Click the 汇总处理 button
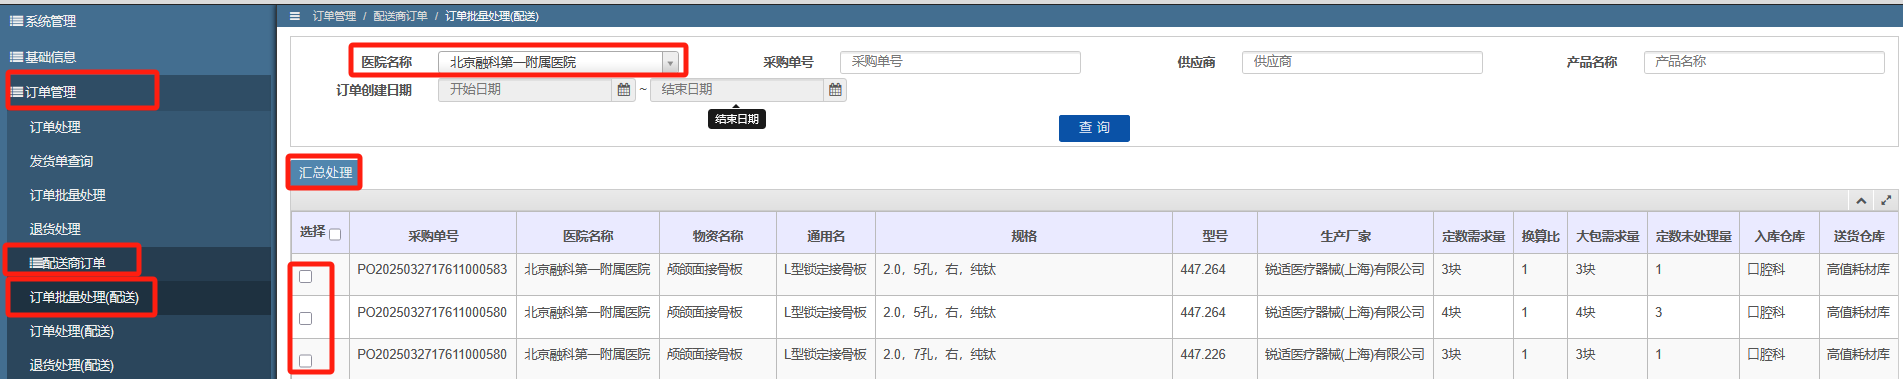Screen dimensions: 1903x379 (x=325, y=173)
